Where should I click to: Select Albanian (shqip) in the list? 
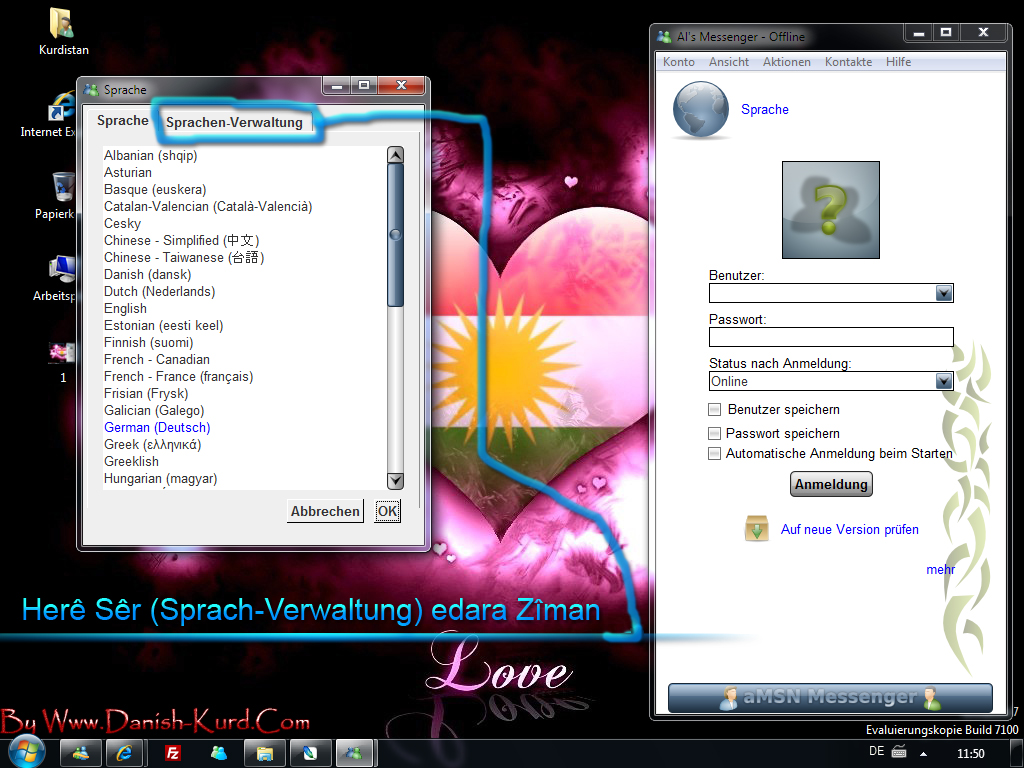[150, 155]
